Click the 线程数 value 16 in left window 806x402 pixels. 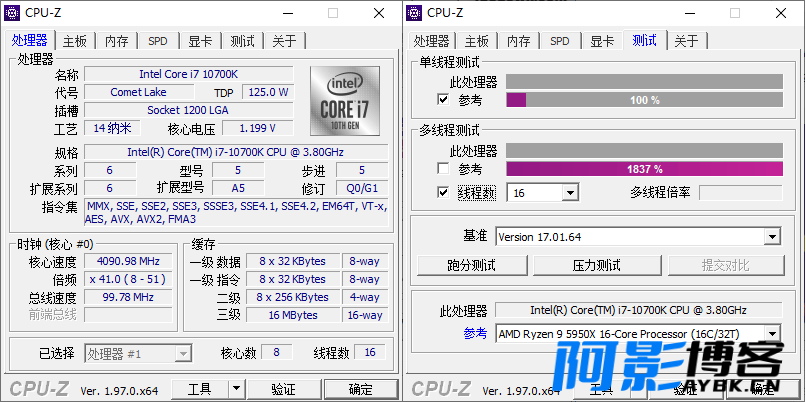point(370,352)
